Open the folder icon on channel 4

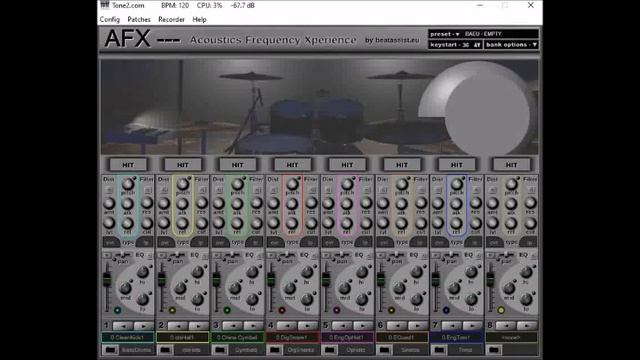pyautogui.click(x=275, y=350)
